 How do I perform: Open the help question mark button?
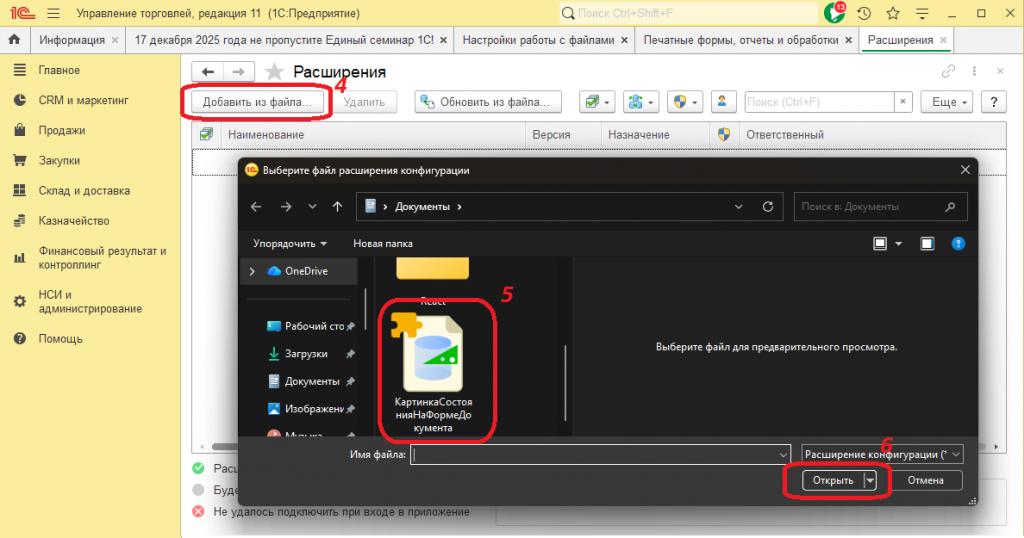(x=994, y=102)
